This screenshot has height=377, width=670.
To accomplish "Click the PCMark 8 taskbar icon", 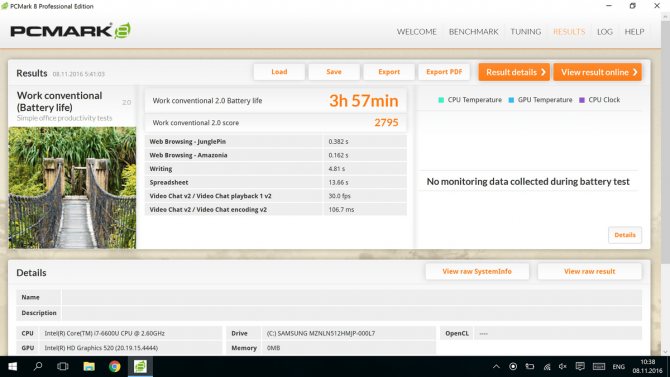I will coord(140,366).
